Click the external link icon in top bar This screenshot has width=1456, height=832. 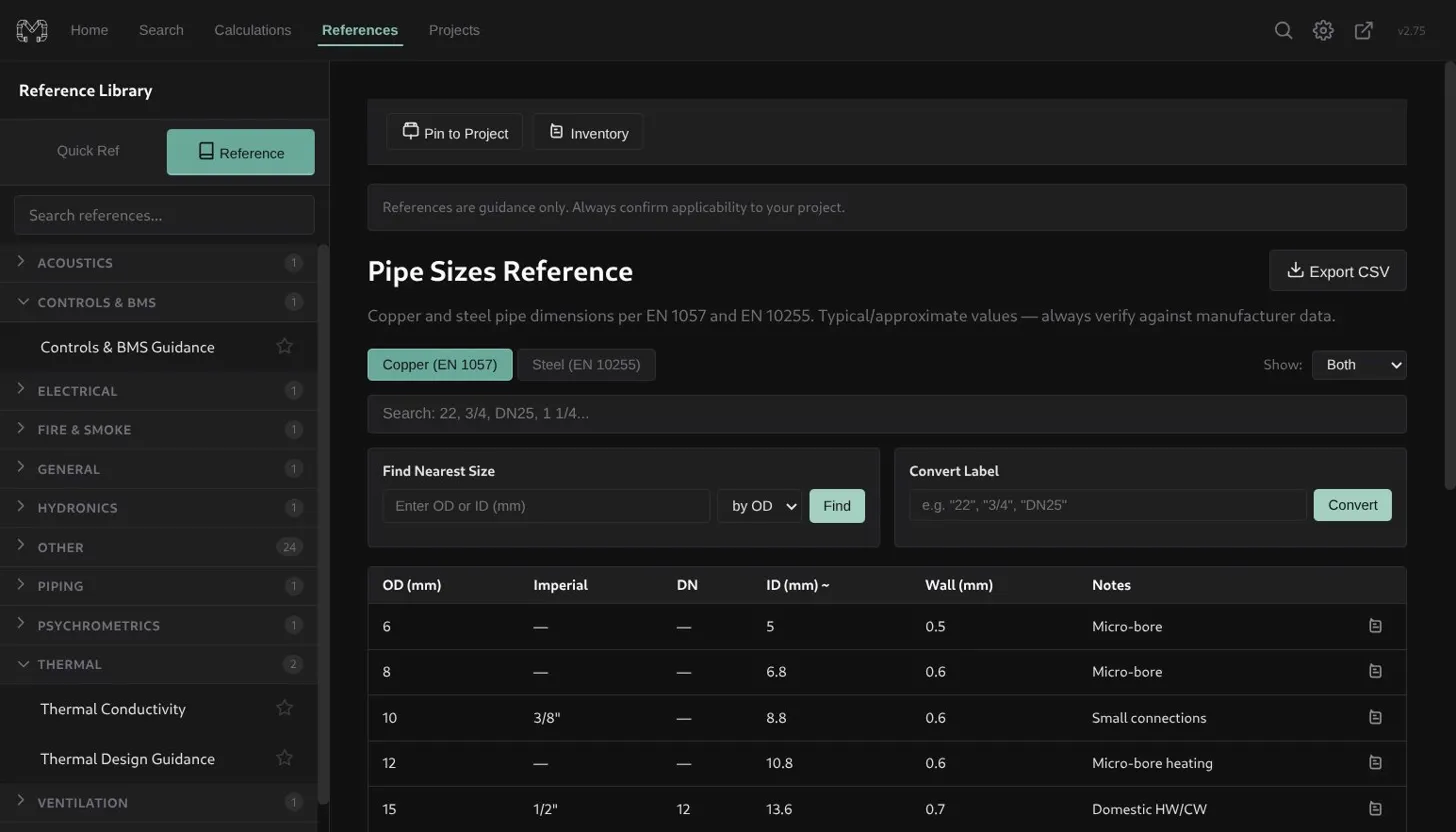point(1362,29)
